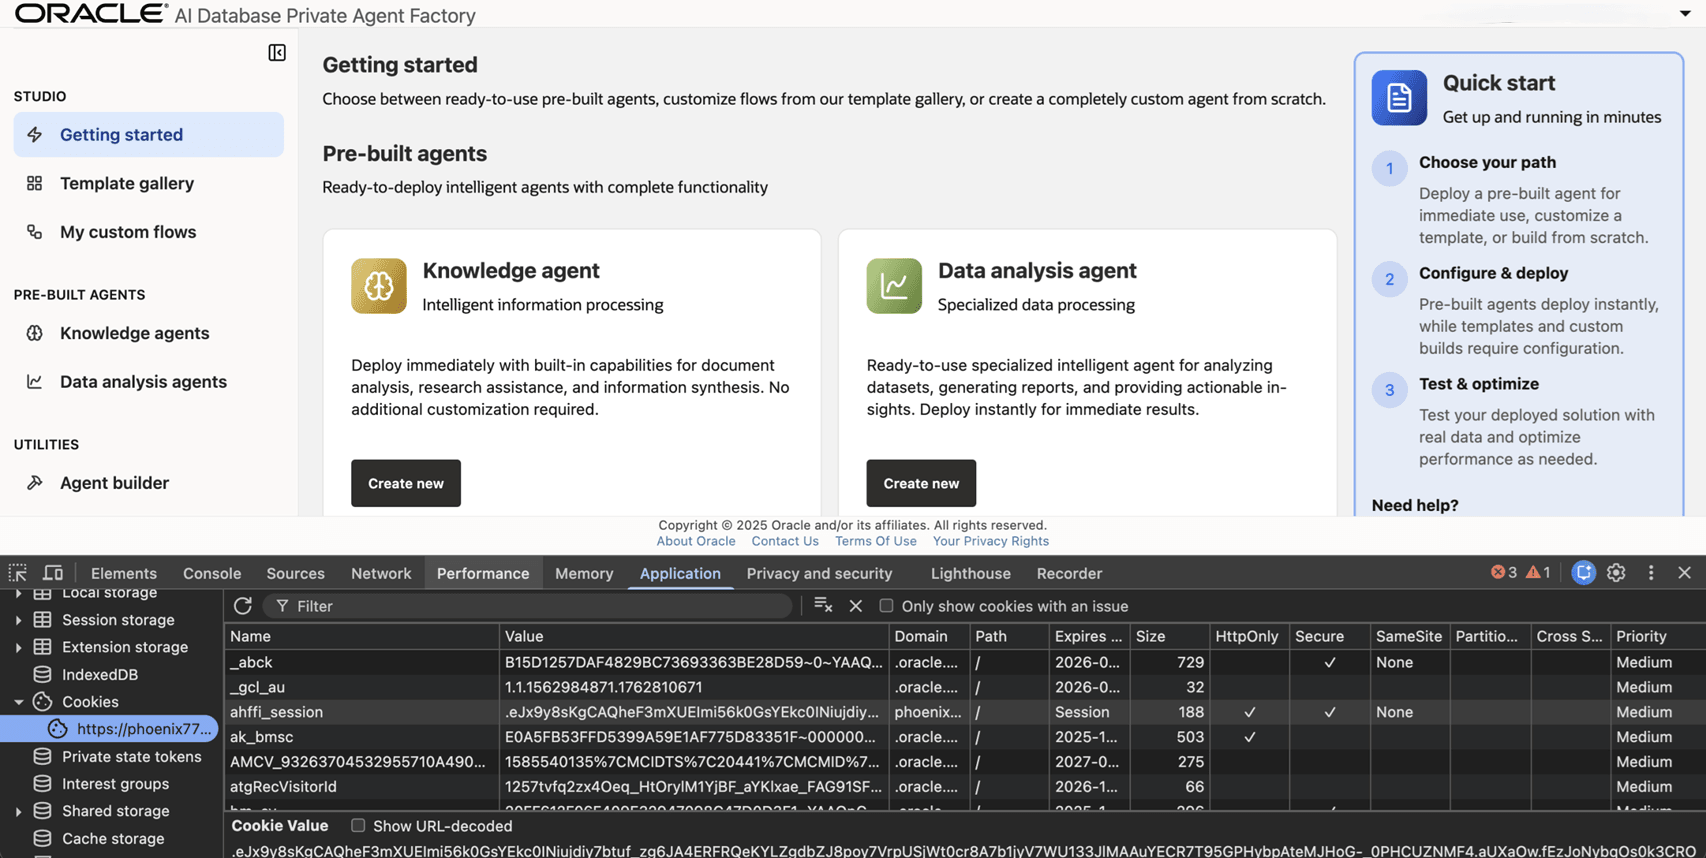Click the DevTools inspect element icon
The width and height of the screenshot is (1706, 858).
[x=18, y=573]
